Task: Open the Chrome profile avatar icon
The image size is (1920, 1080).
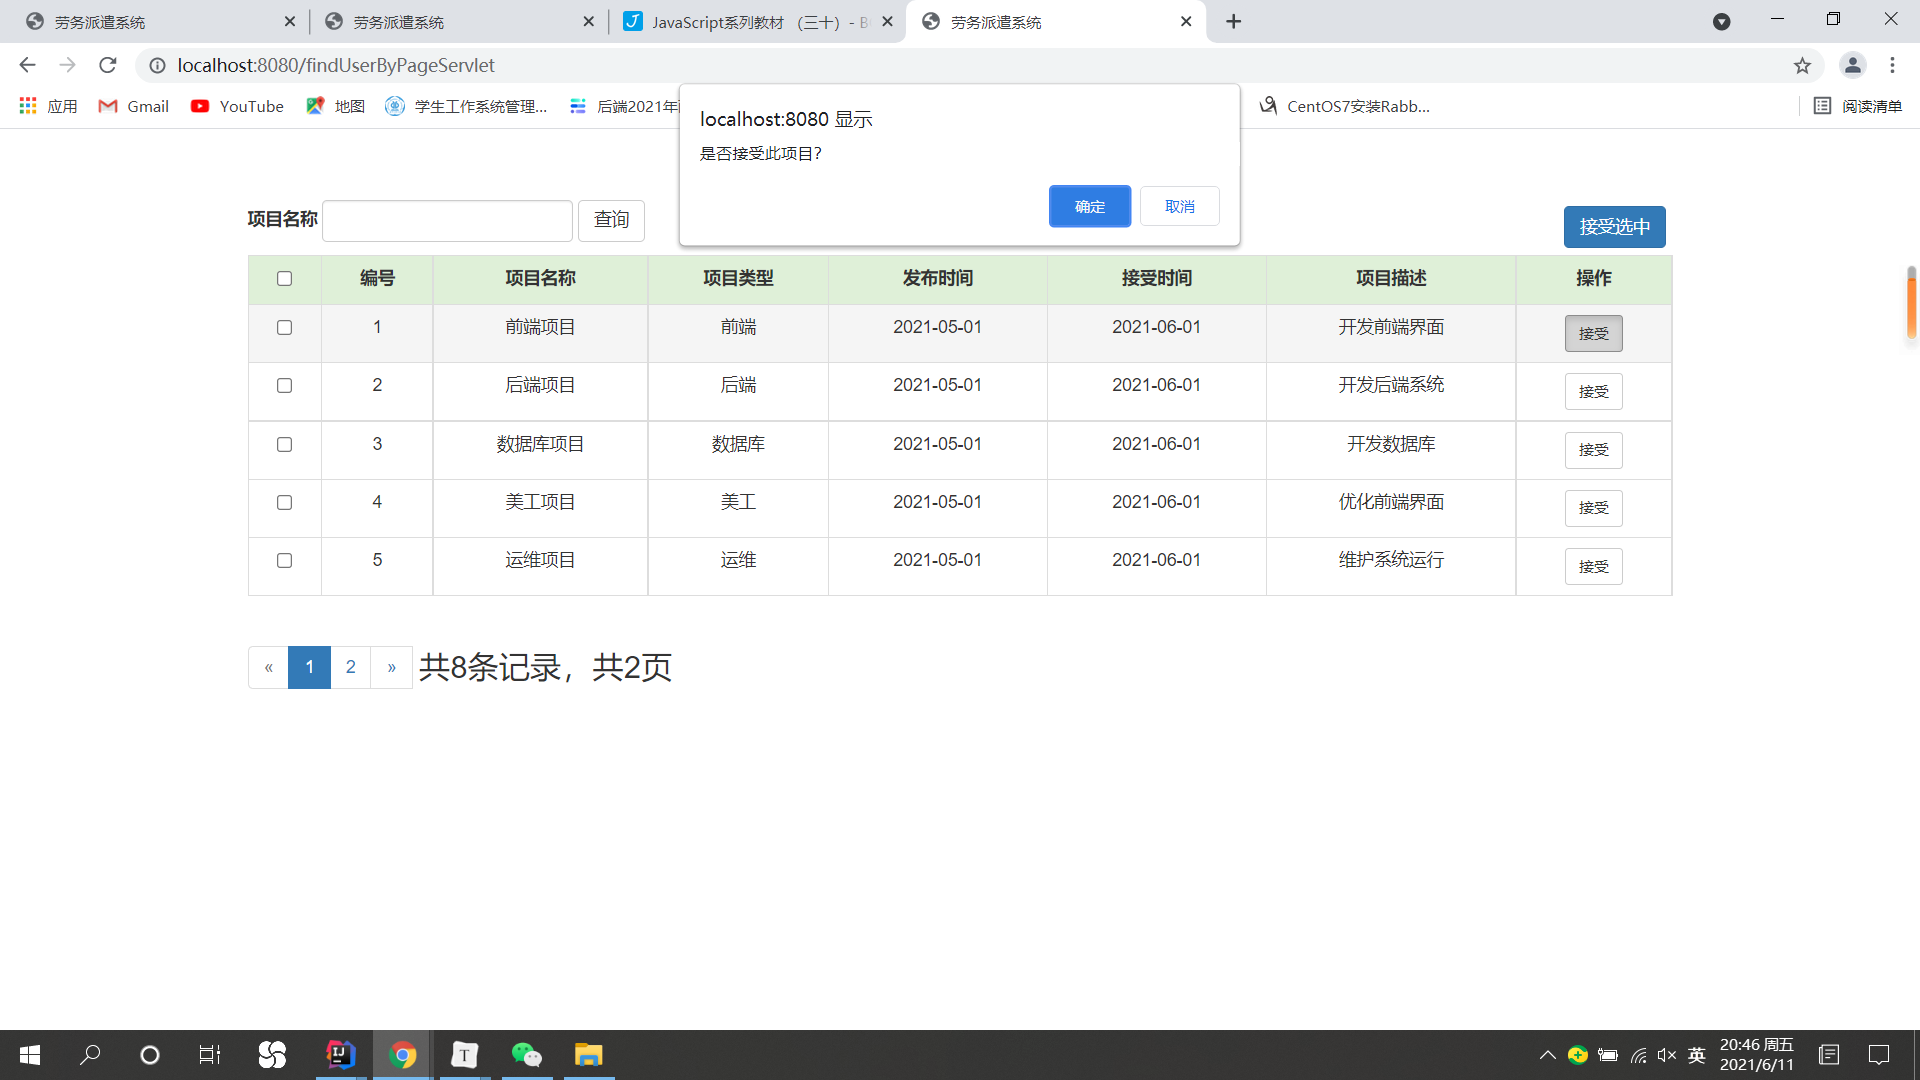Action: [1852, 65]
